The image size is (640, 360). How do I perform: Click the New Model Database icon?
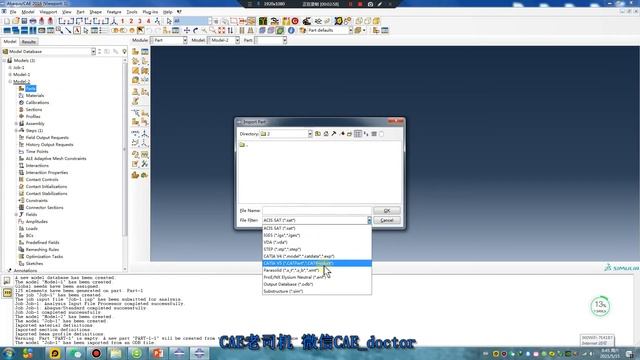(7, 21)
